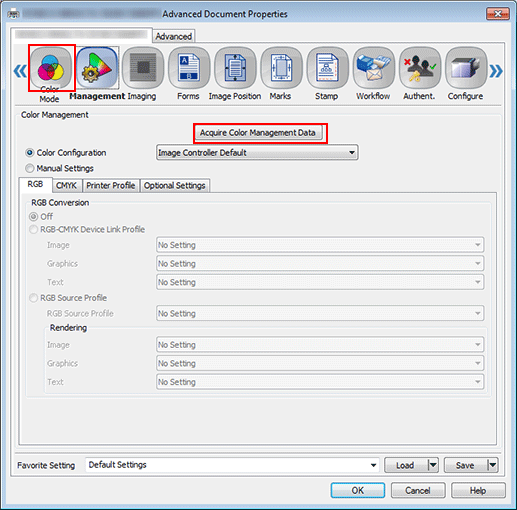Image resolution: width=517 pixels, height=510 pixels.
Task: Select the Off RGB conversion option
Action: click(33, 217)
